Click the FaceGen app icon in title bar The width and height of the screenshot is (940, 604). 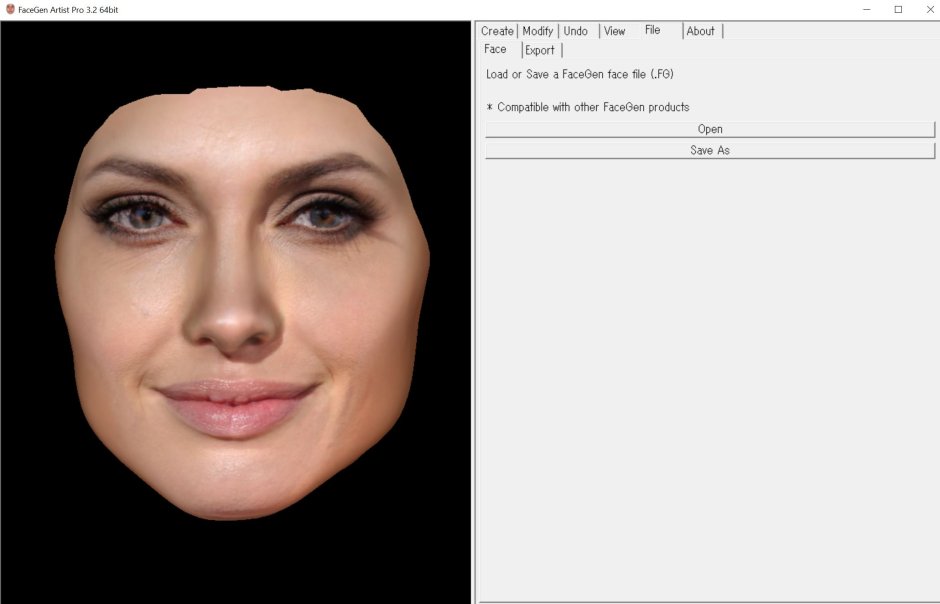(10, 9)
